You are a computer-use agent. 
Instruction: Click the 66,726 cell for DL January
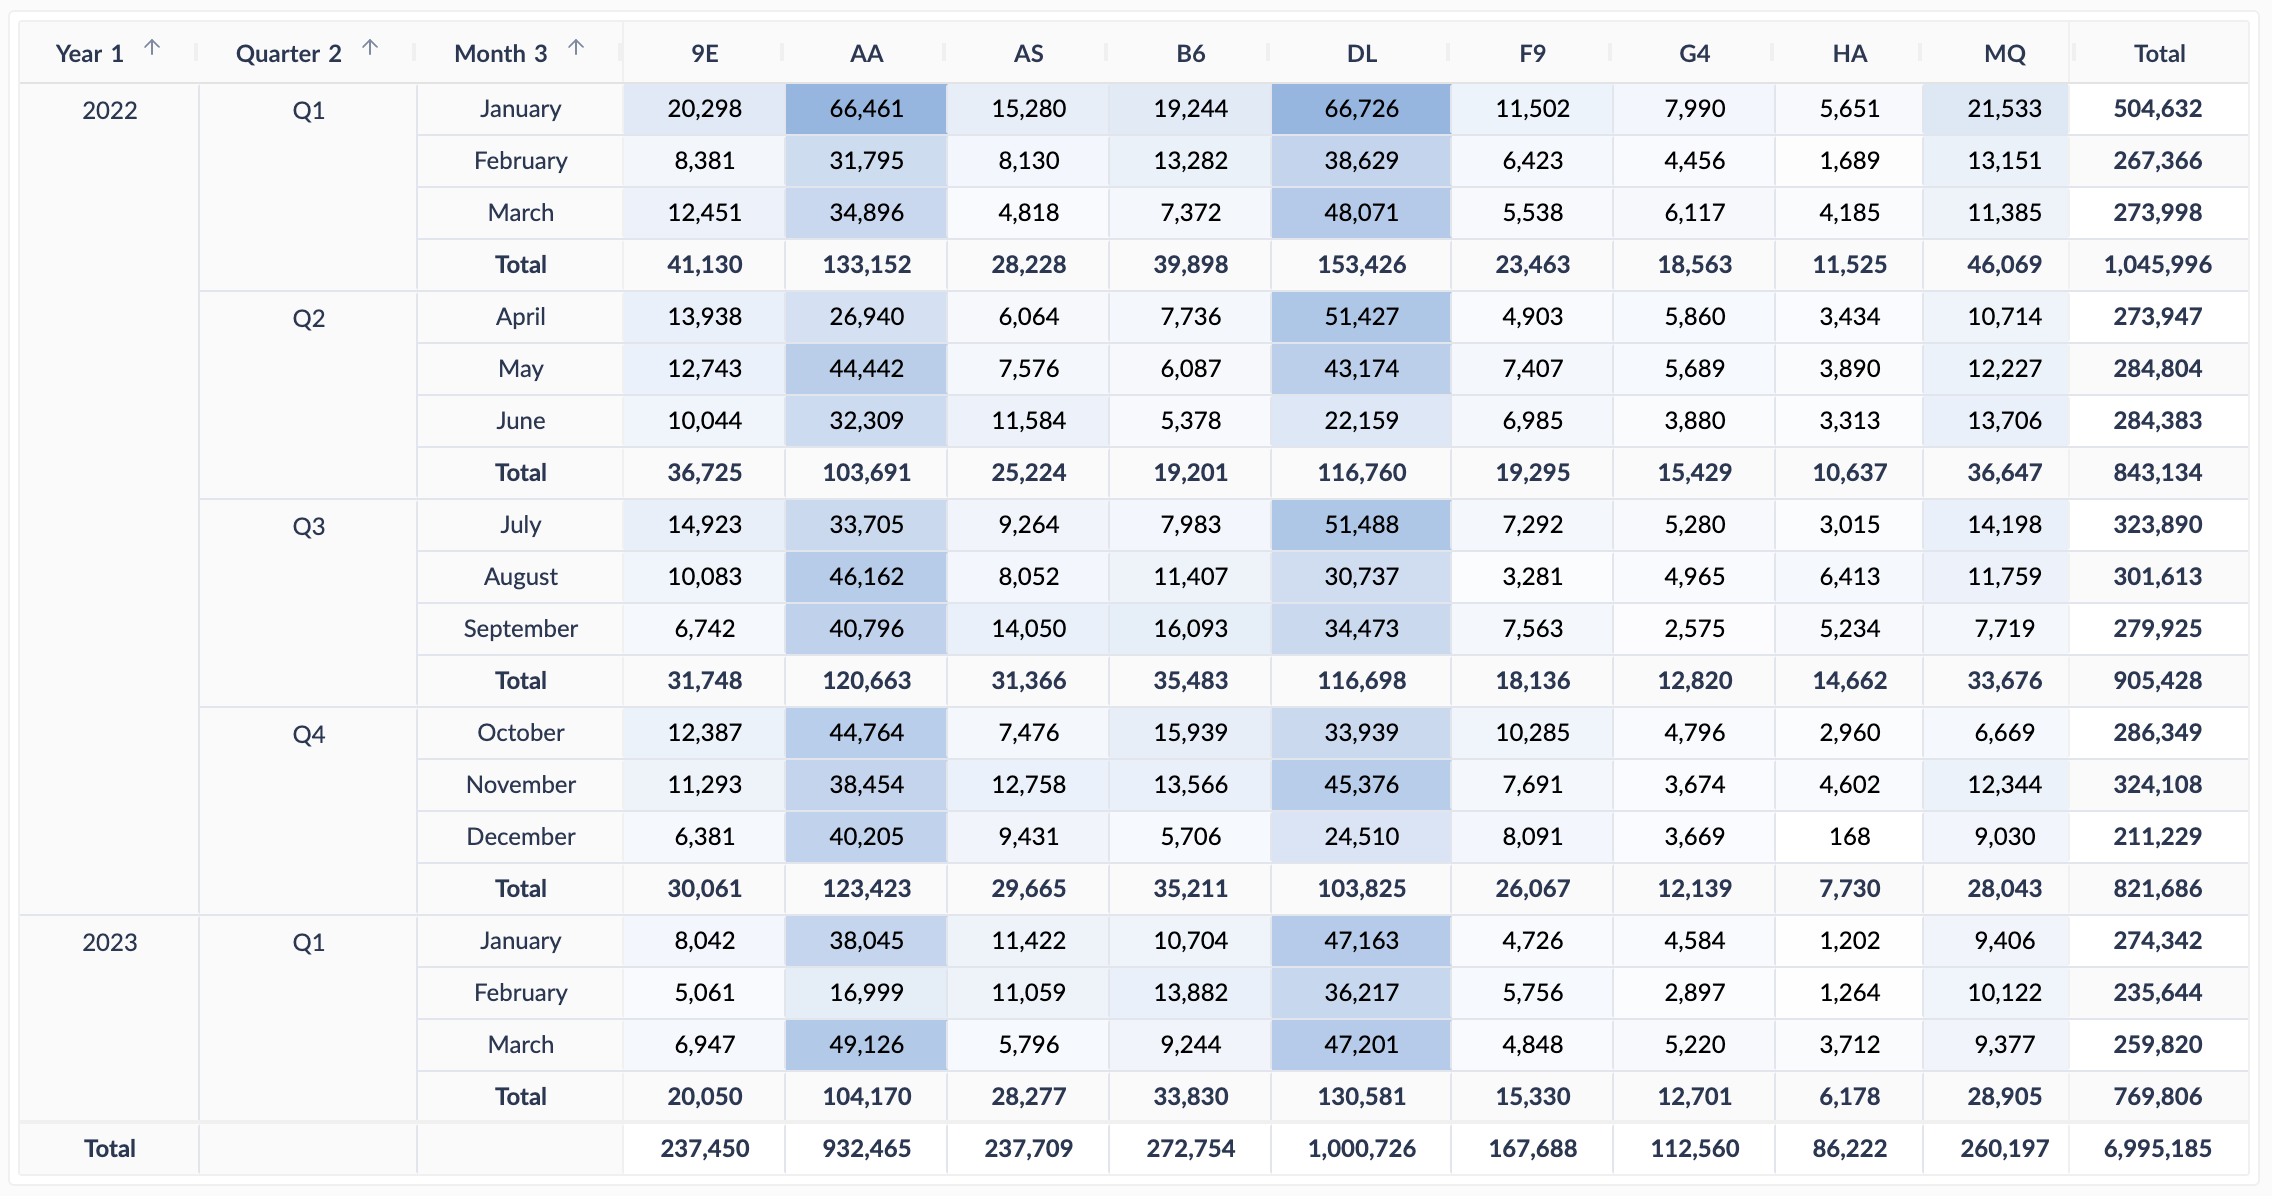click(1361, 109)
